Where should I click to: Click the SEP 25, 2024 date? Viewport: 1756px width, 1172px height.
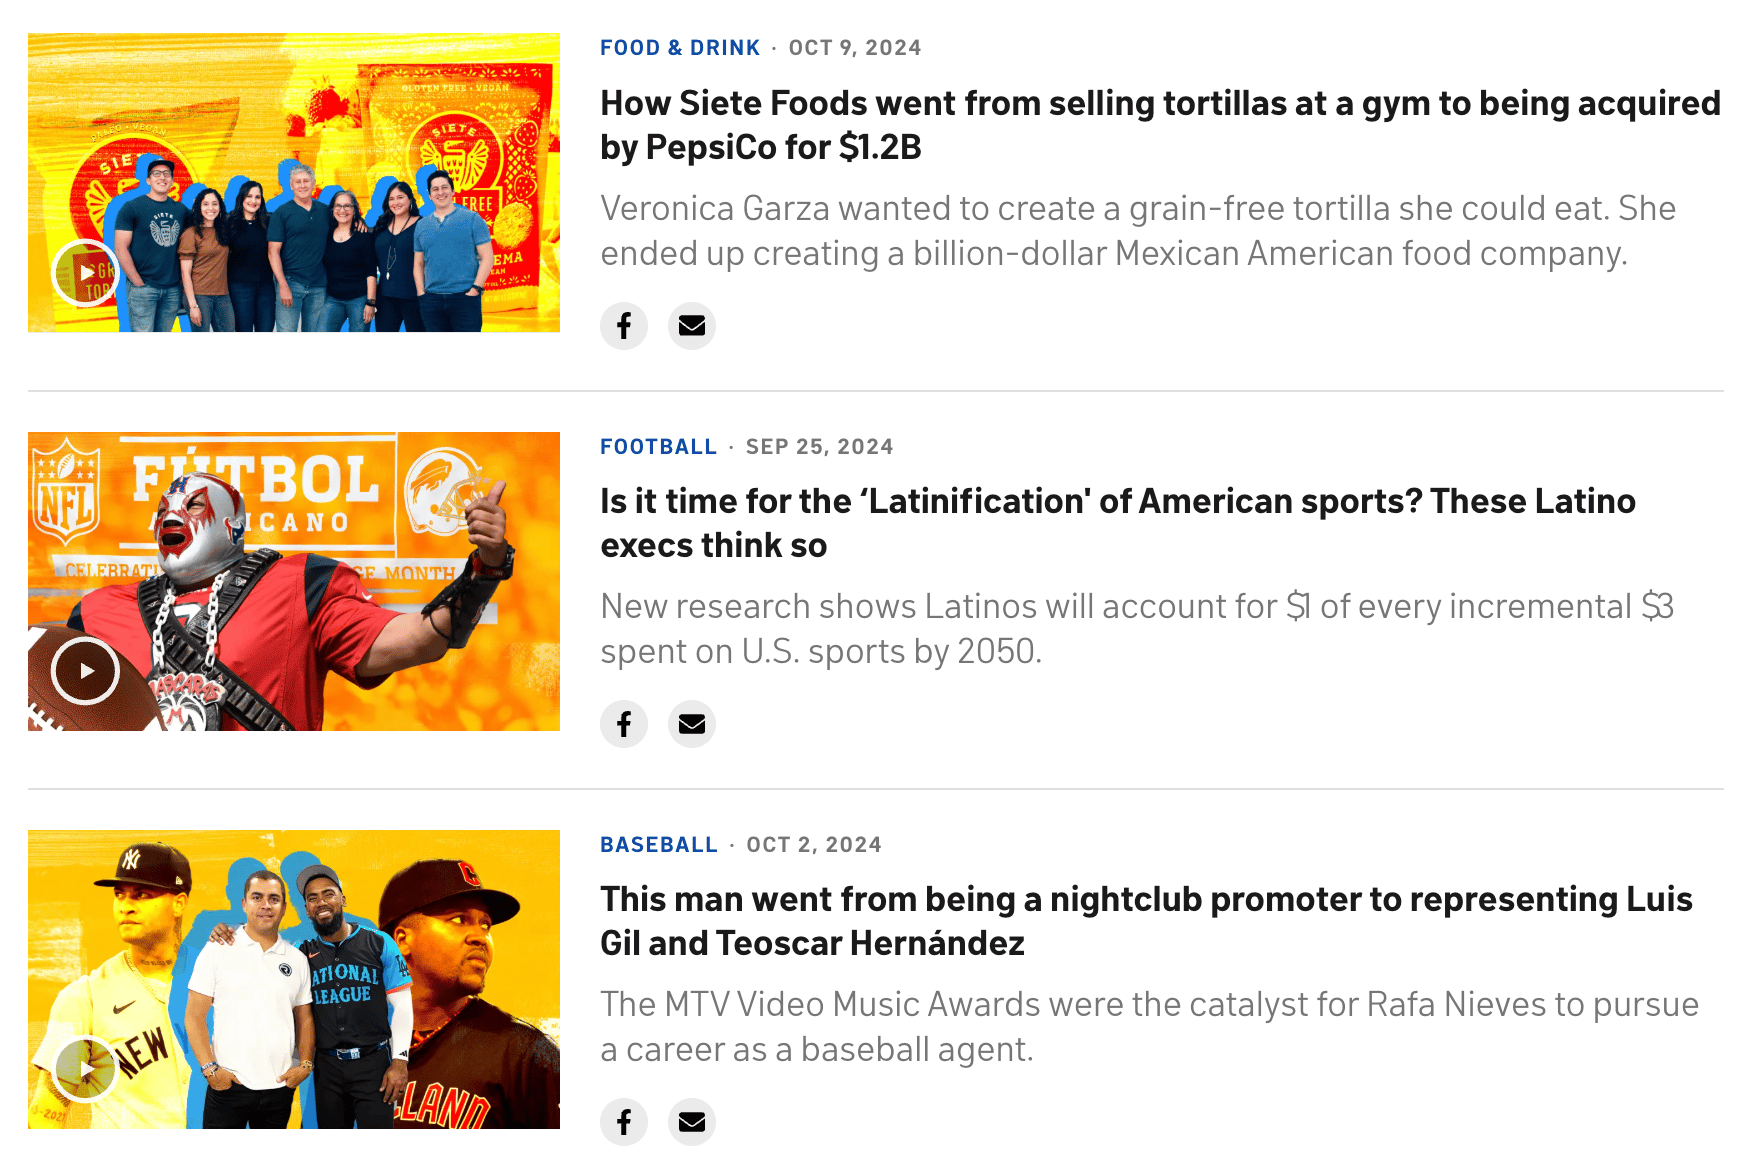point(820,447)
